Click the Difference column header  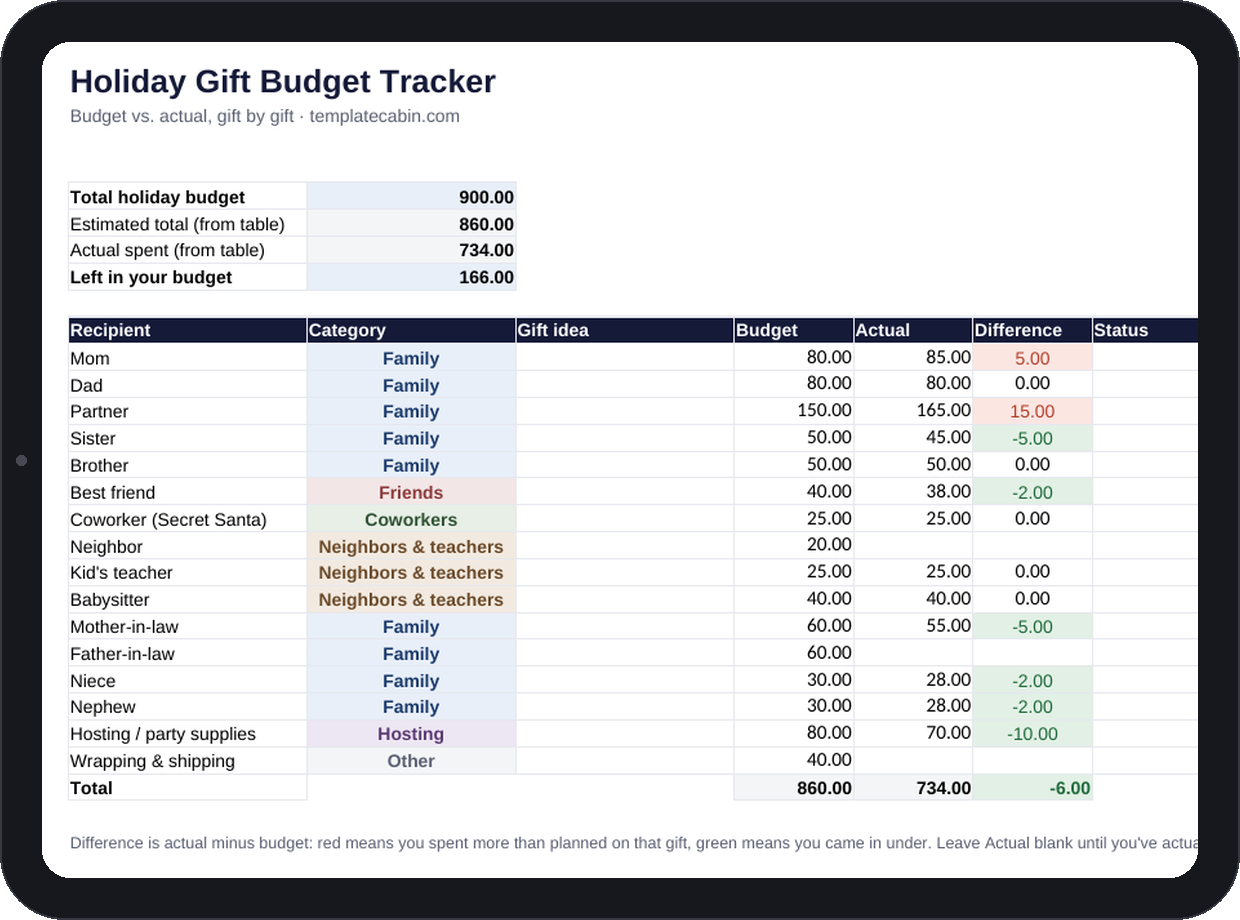click(x=1032, y=330)
